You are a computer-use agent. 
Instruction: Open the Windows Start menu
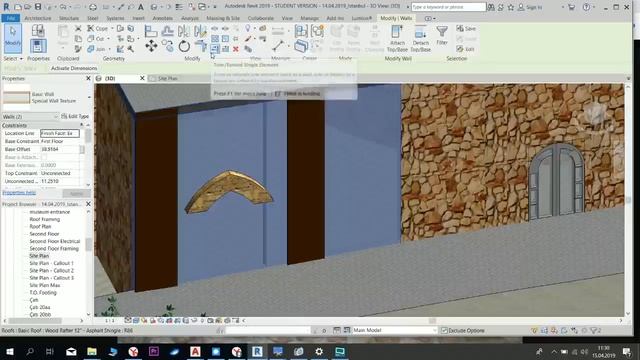coord(10,351)
